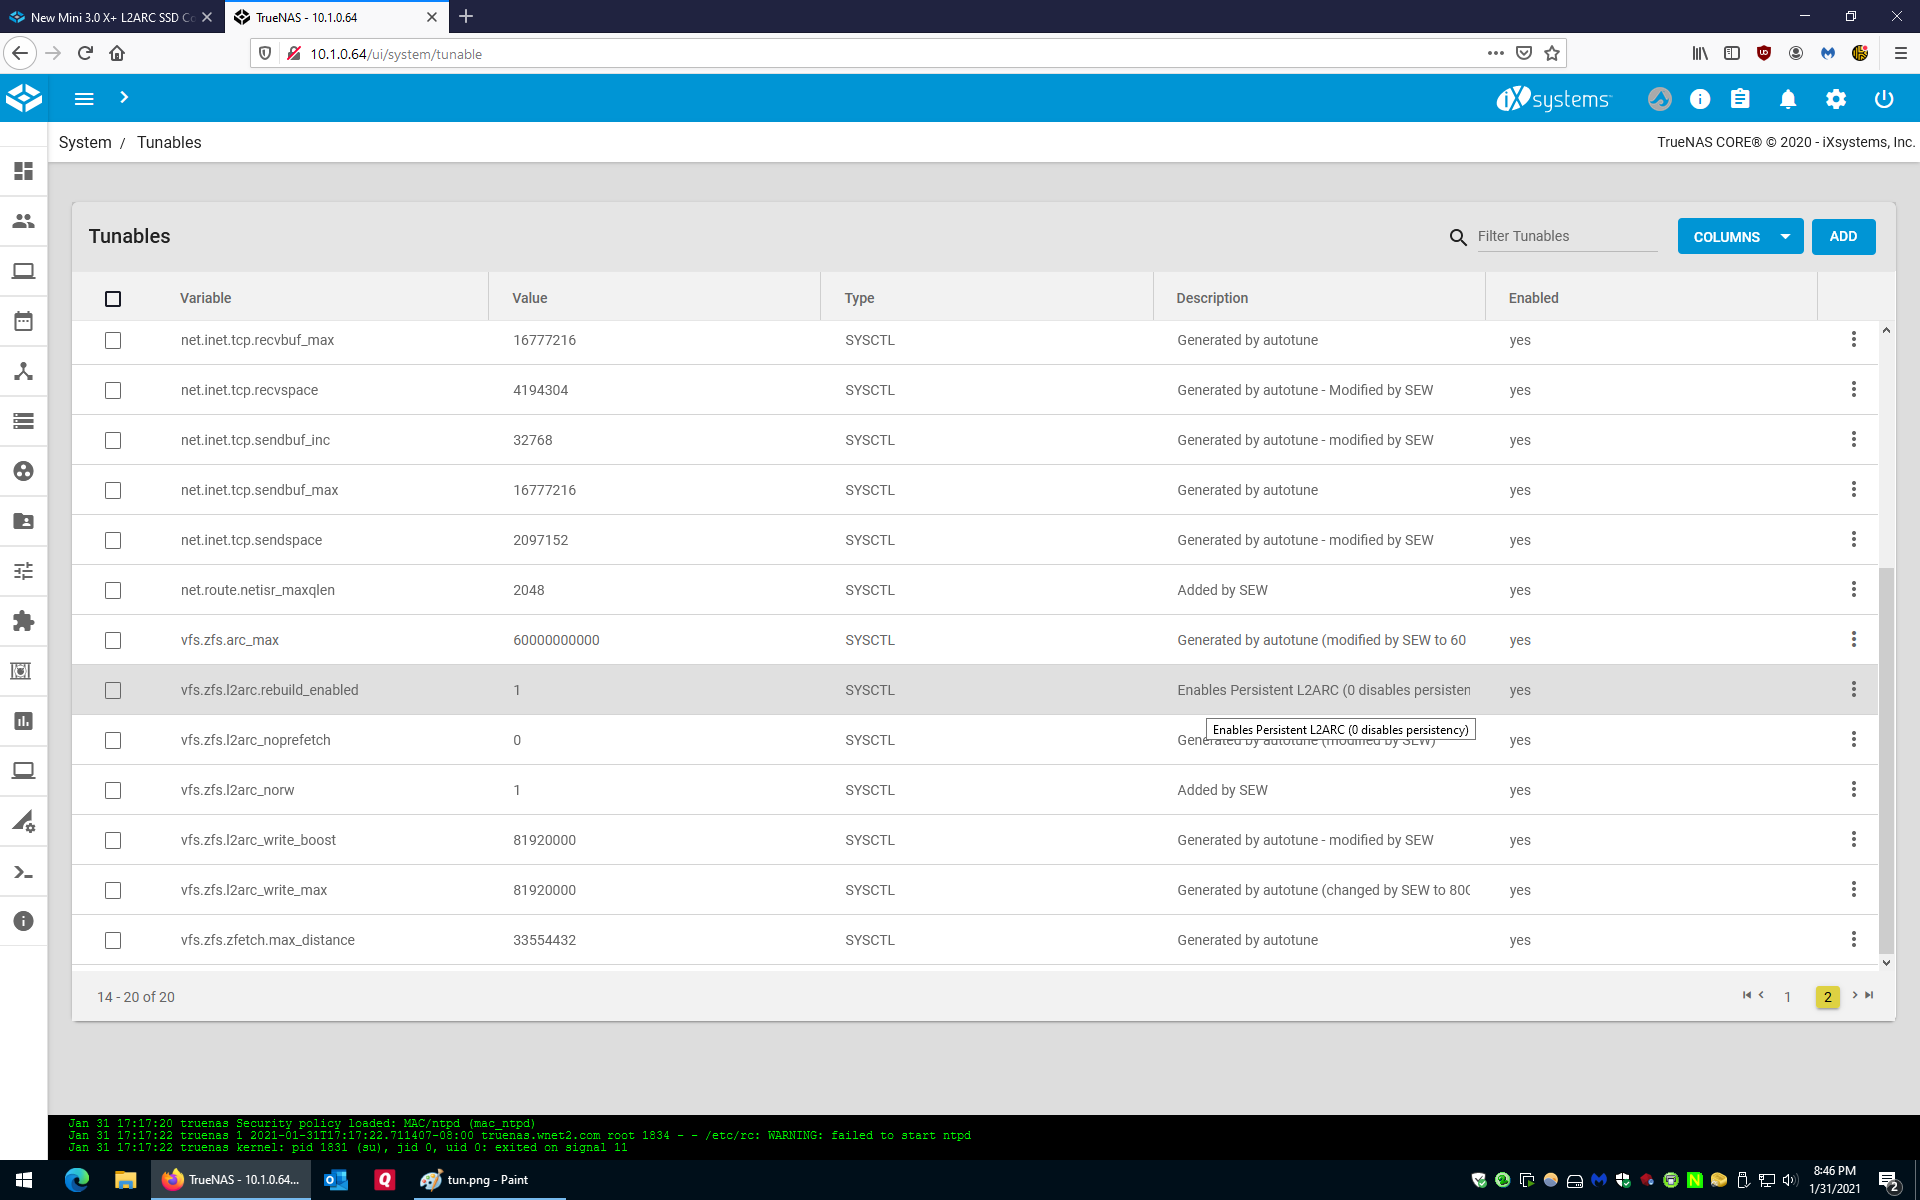Viewport: 1920px width, 1200px height.
Task: Click the ADD button
Action: pyautogui.click(x=1843, y=237)
